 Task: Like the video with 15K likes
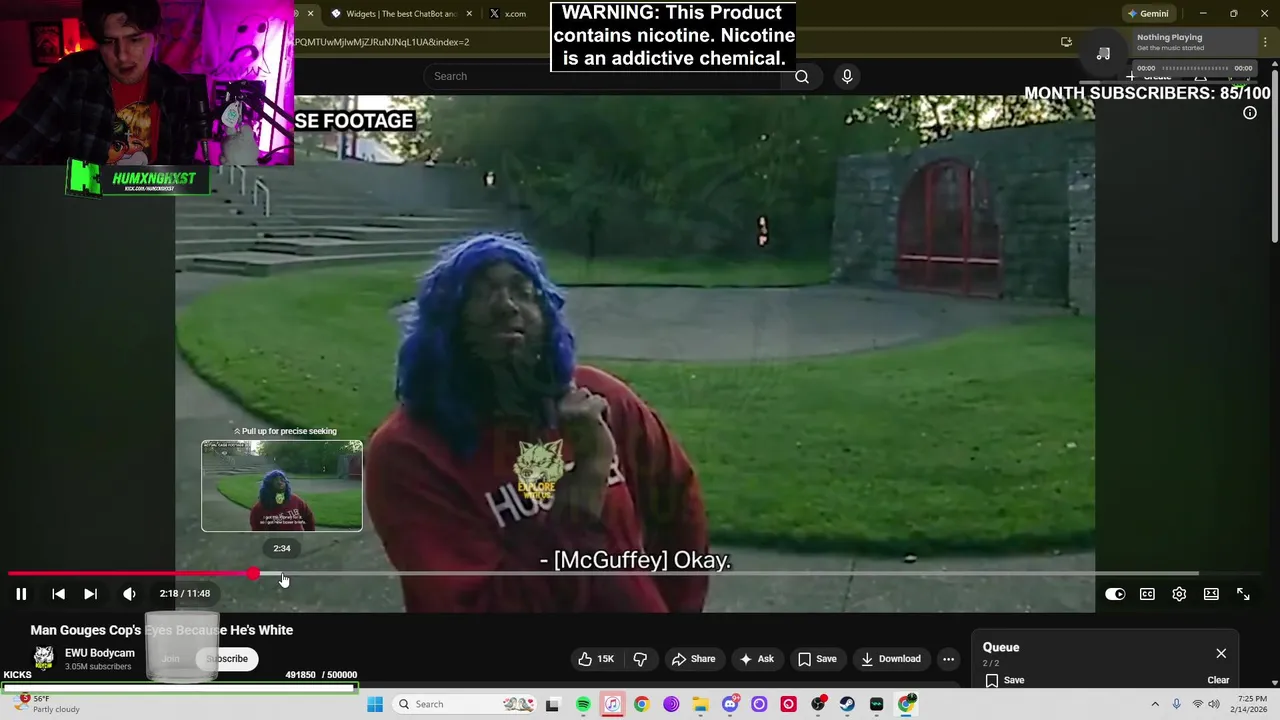click(x=596, y=659)
